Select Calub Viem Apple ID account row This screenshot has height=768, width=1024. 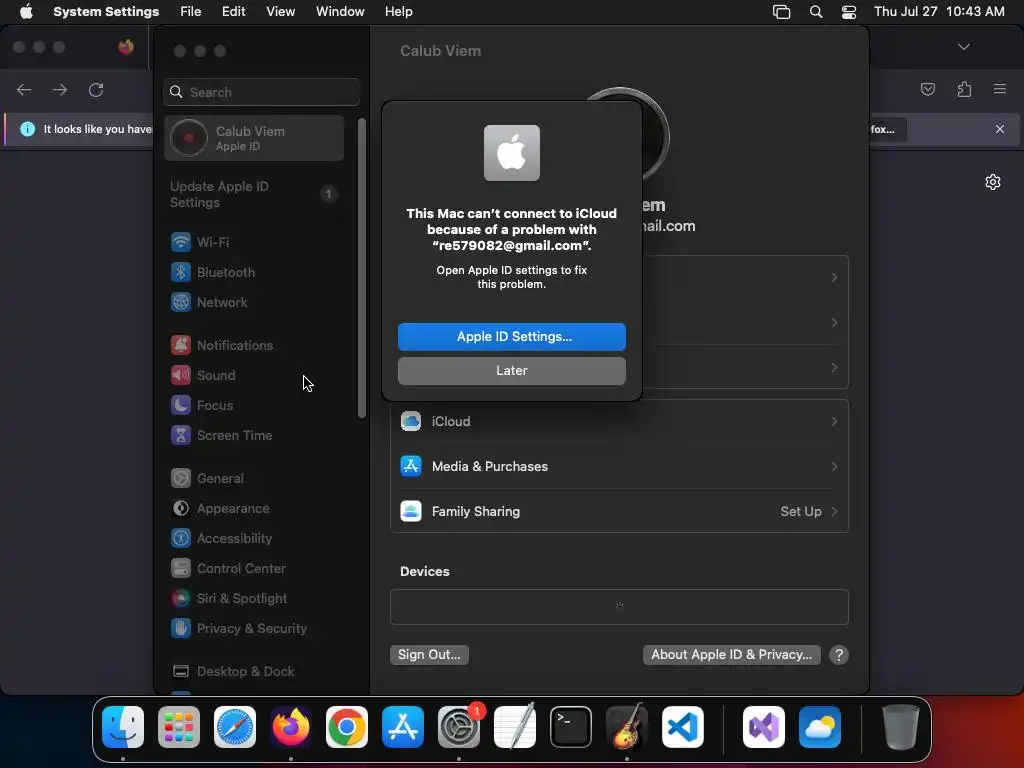pyautogui.click(x=254, y=138)
